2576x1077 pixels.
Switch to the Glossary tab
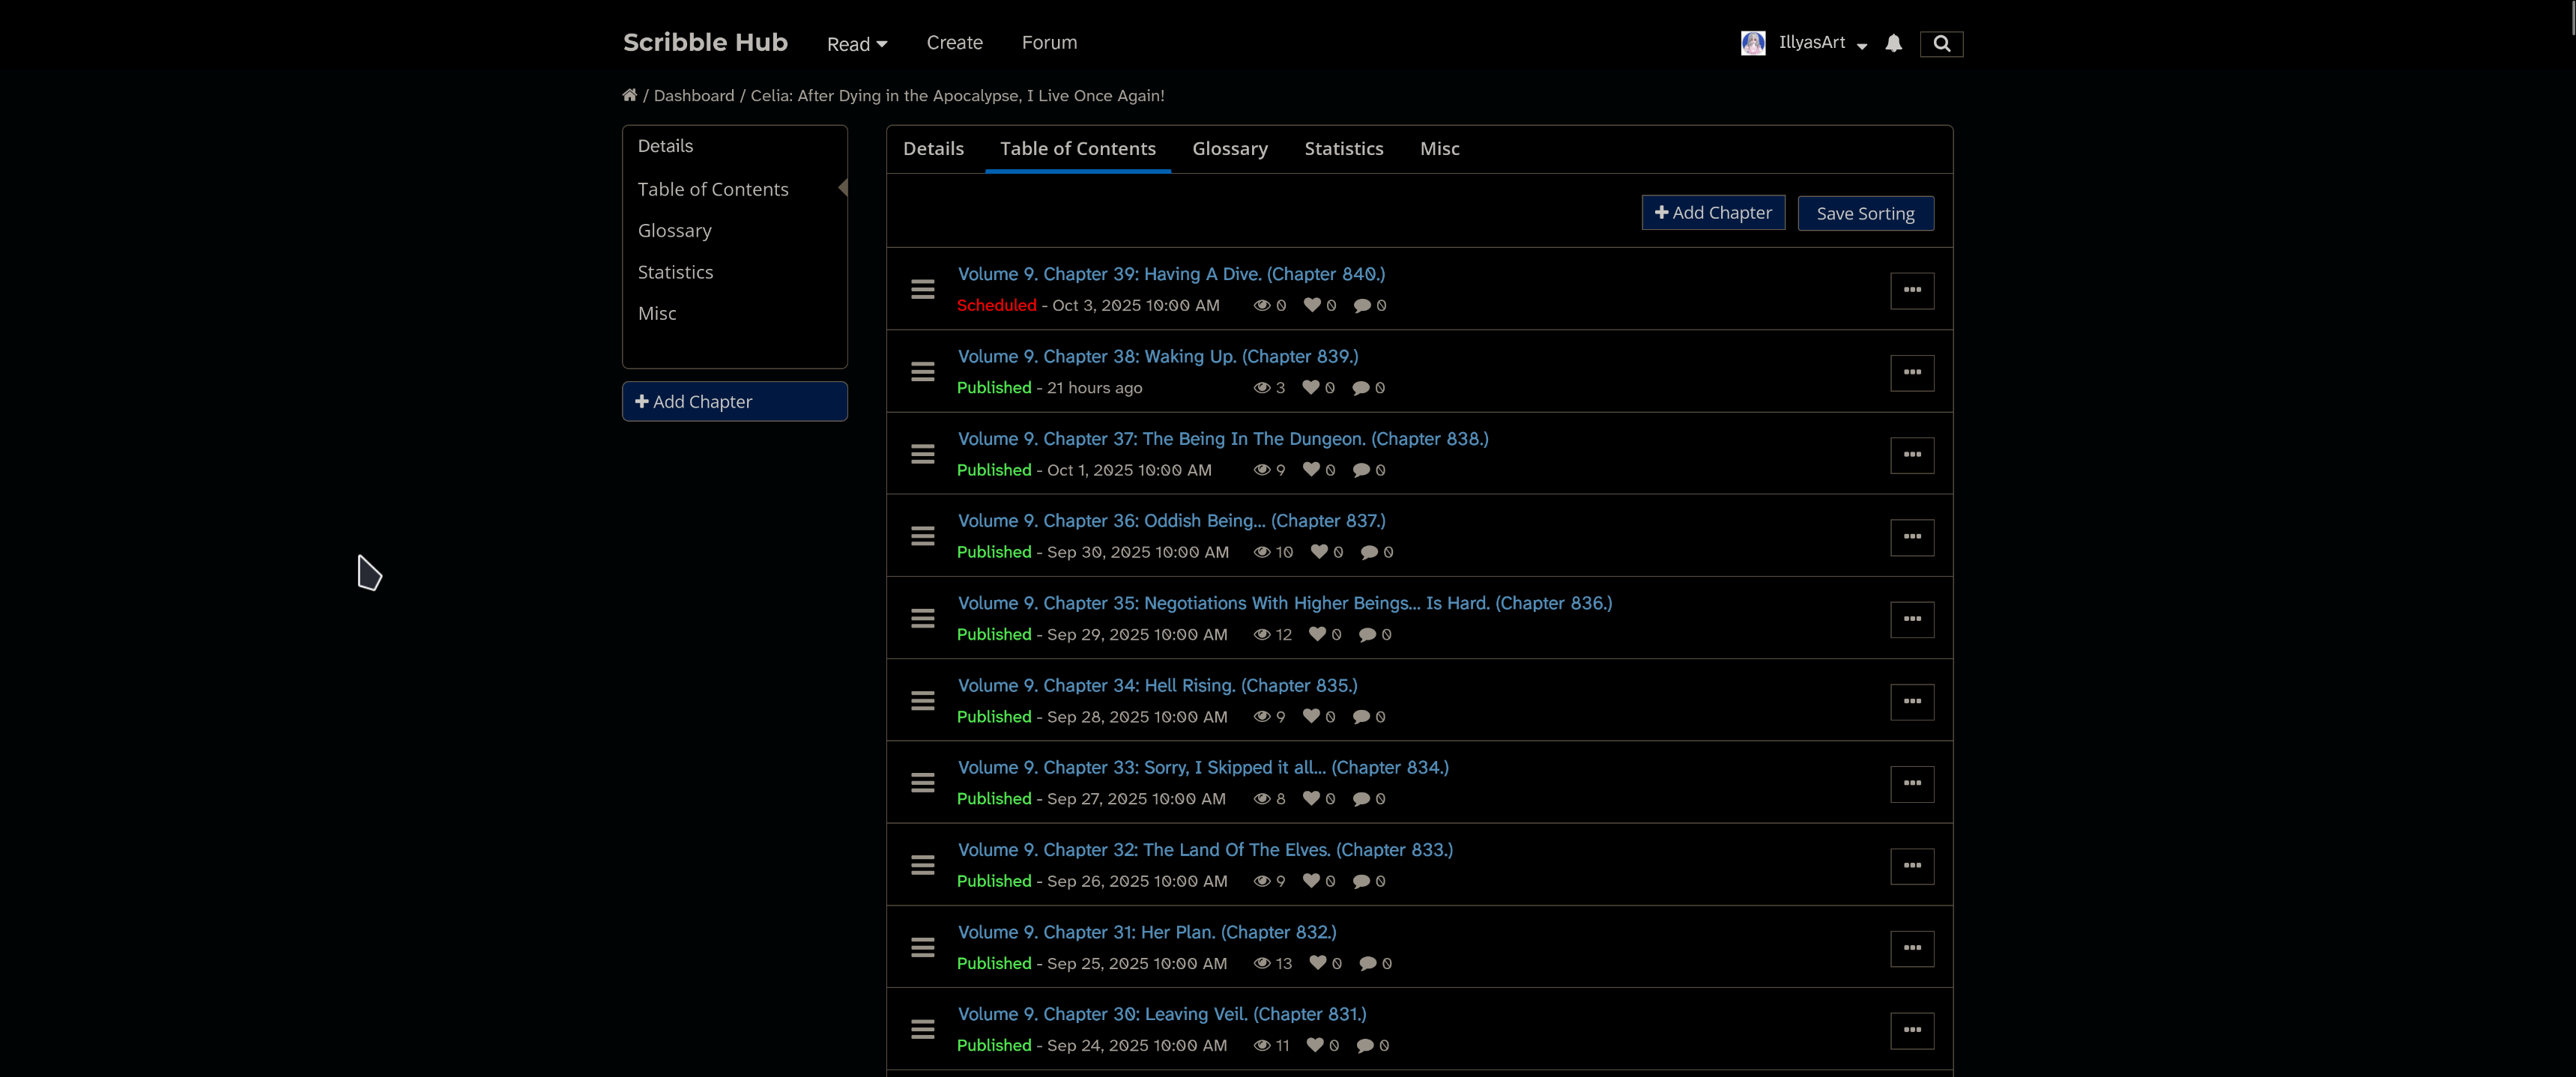point(1229,149)
